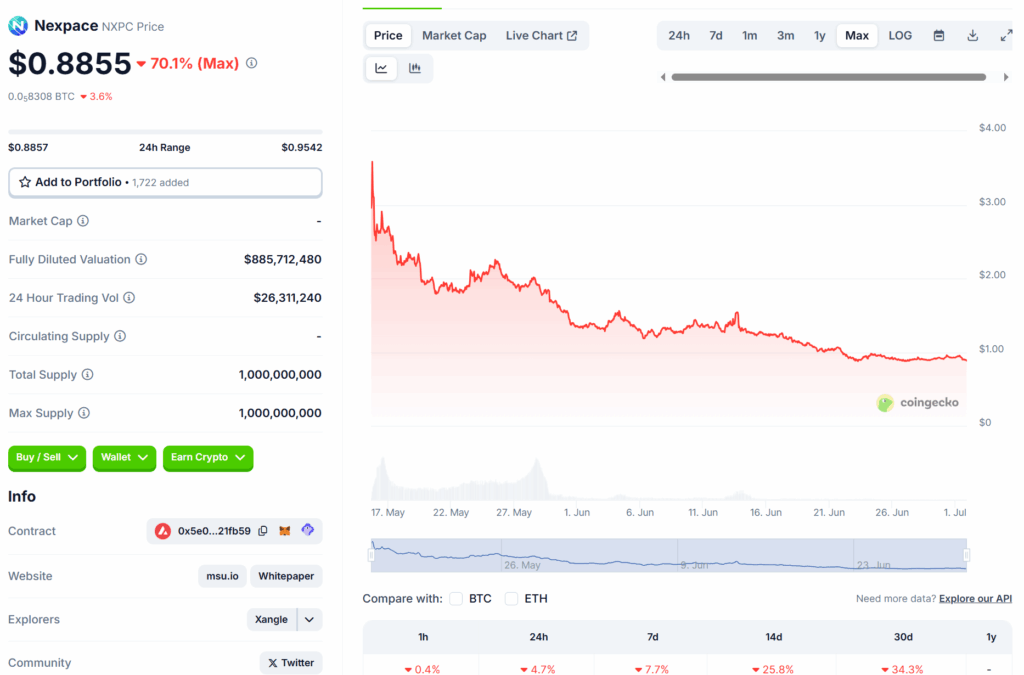Expand the Explorers chevron dropdown
1024x675 pixels.
point(310,620)
